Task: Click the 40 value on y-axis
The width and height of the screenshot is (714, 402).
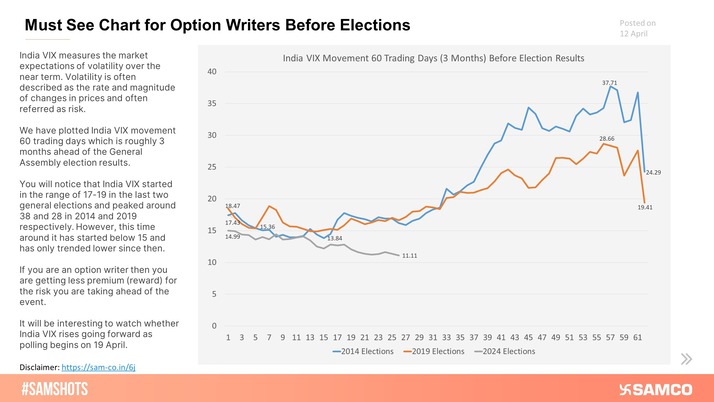Action: 213,72
